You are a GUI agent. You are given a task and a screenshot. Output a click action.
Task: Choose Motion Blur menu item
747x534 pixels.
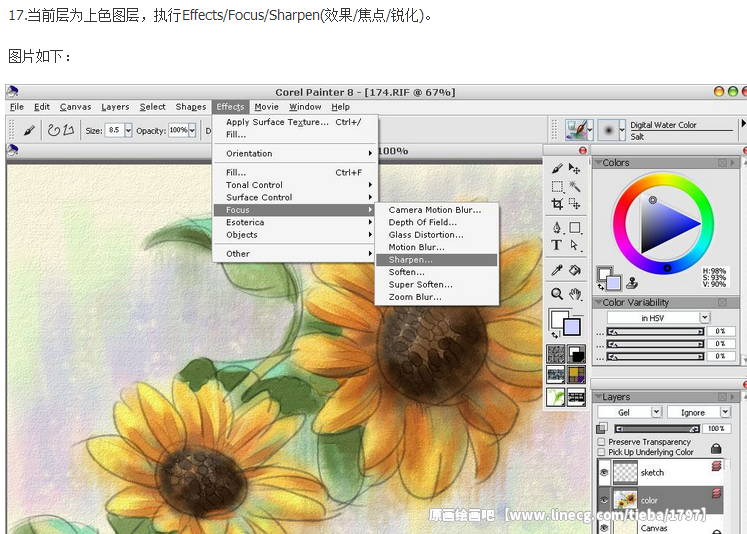(x=436, y=247)
